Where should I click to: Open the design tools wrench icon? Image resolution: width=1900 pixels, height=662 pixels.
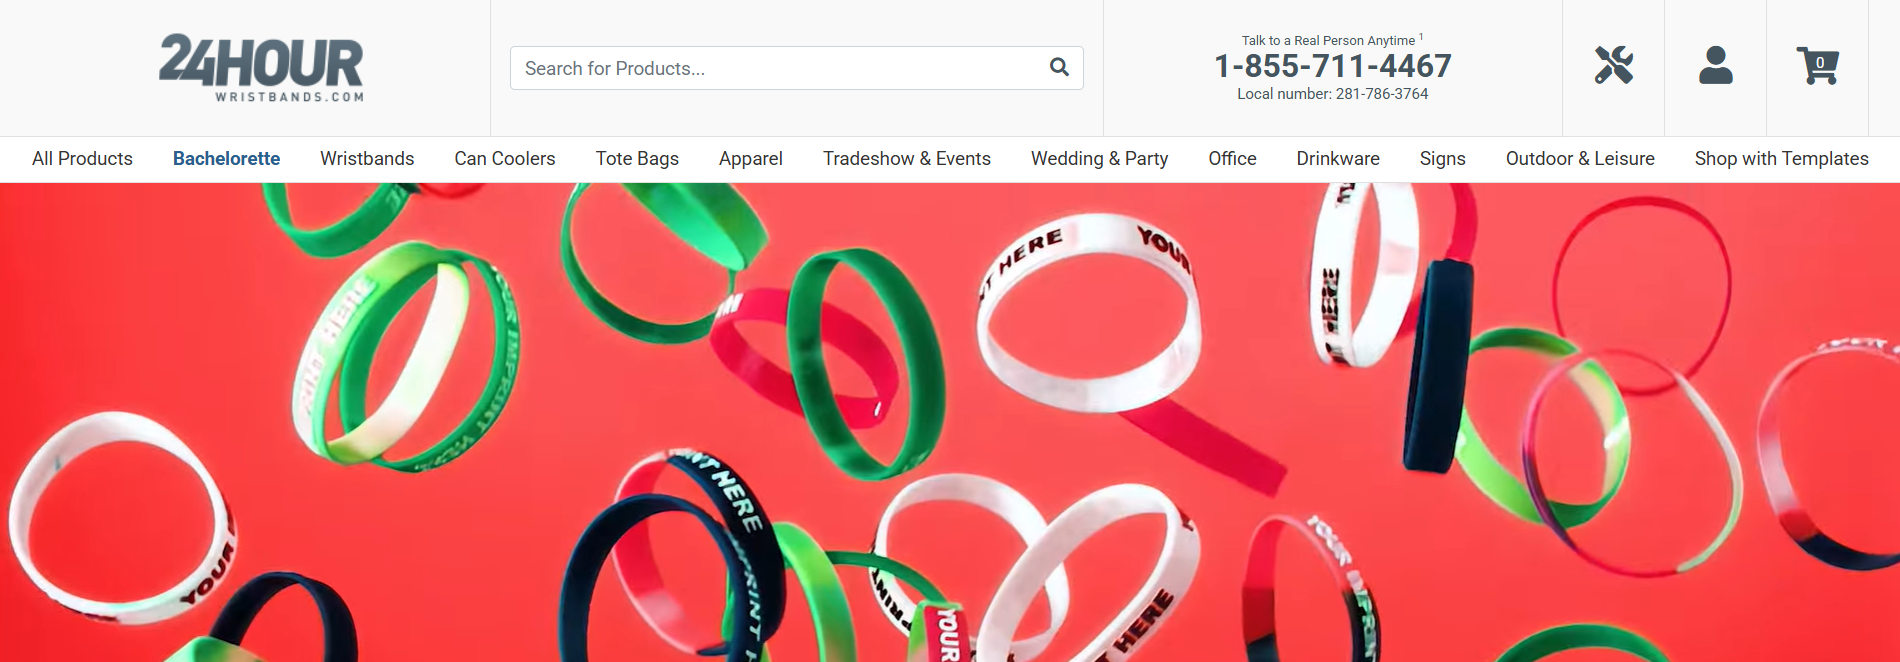(1614, 66)
